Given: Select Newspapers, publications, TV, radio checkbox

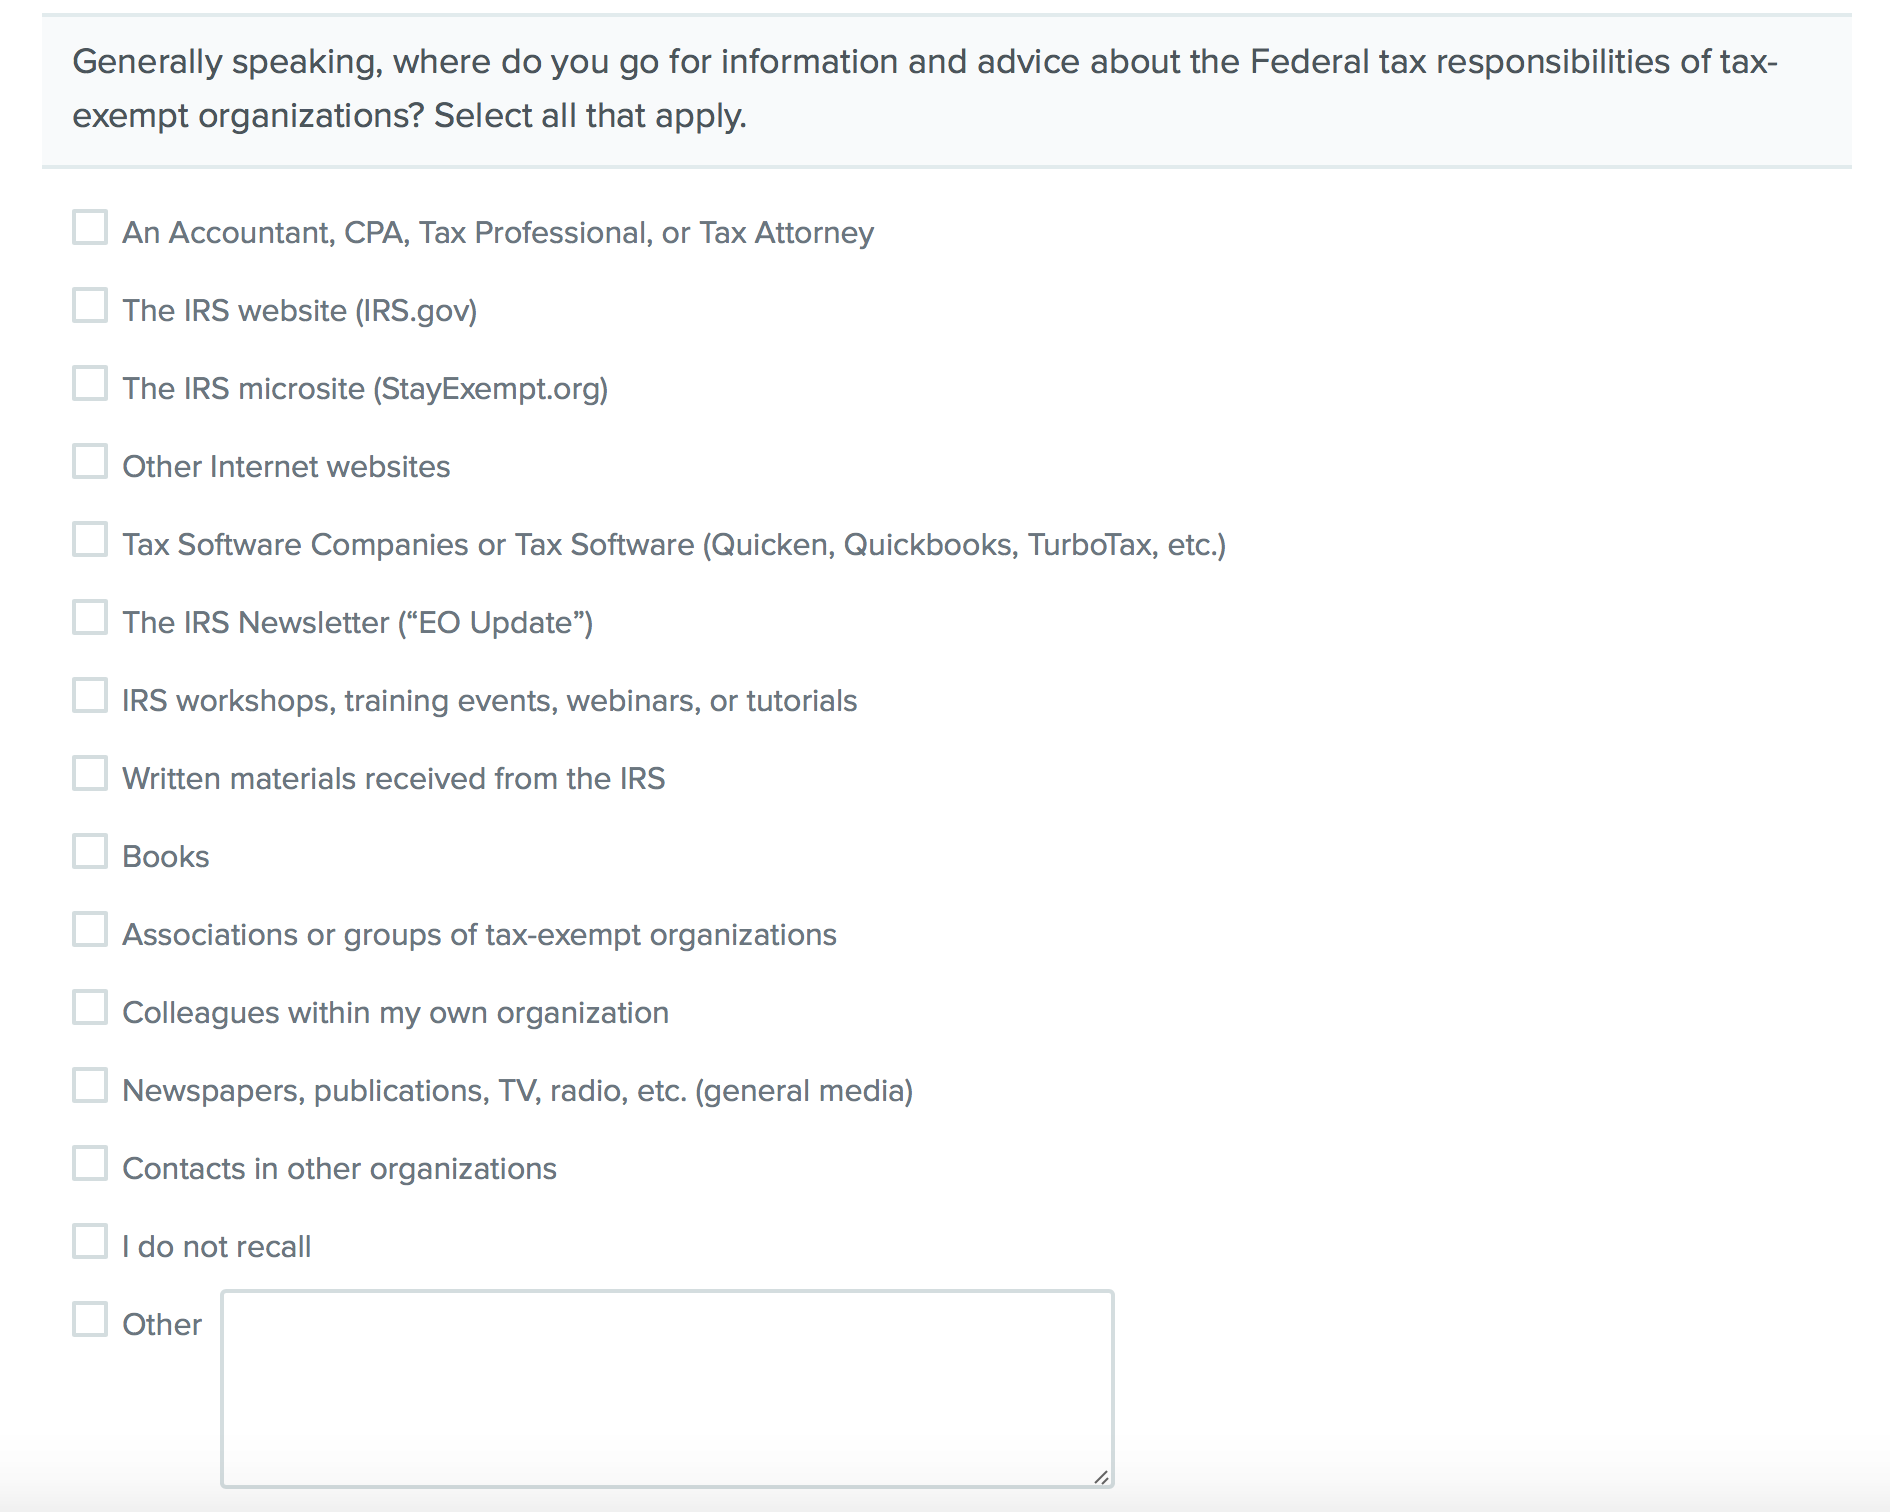Looking at the screenshot, I should coord(90,1086).
